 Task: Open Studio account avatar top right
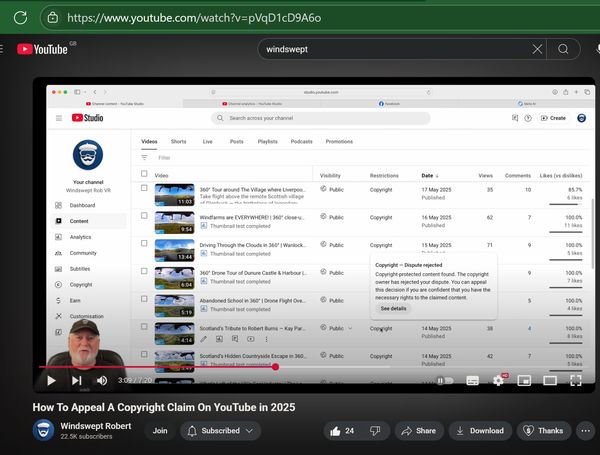point(582,118)
